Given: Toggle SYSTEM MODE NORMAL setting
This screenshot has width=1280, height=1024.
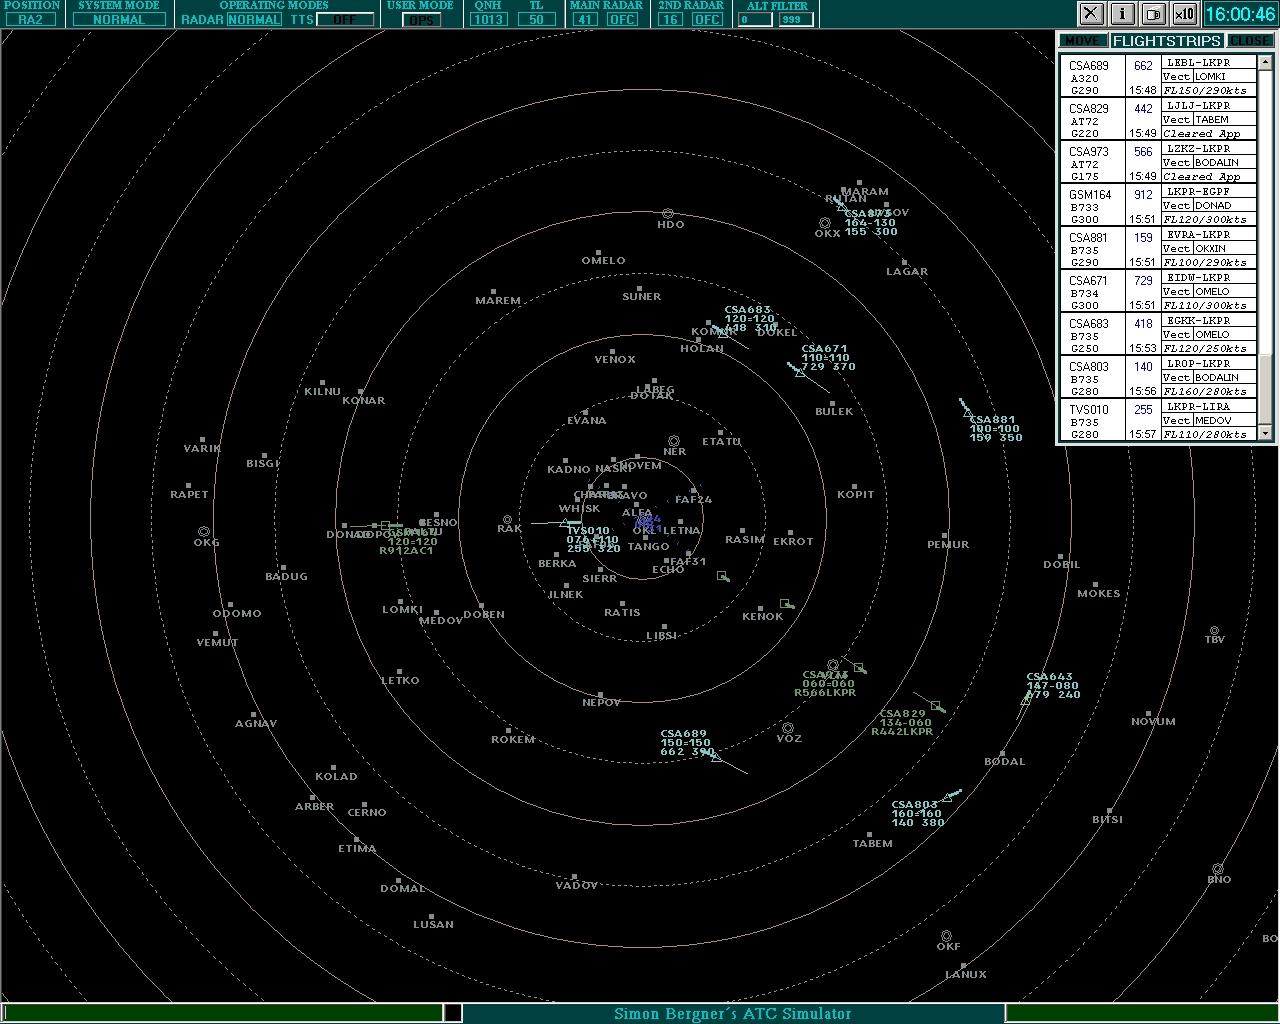Looking at the screenshot, I should (x=119, y=20).
